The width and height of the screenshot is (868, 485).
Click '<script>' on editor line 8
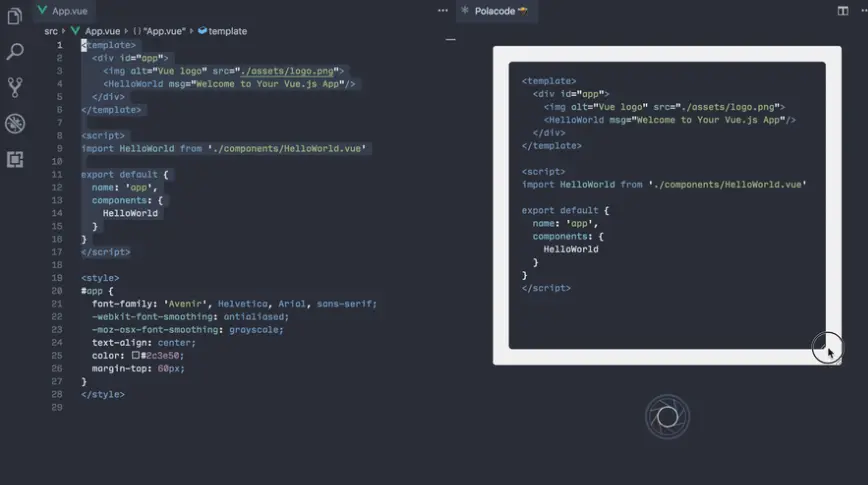103,136
